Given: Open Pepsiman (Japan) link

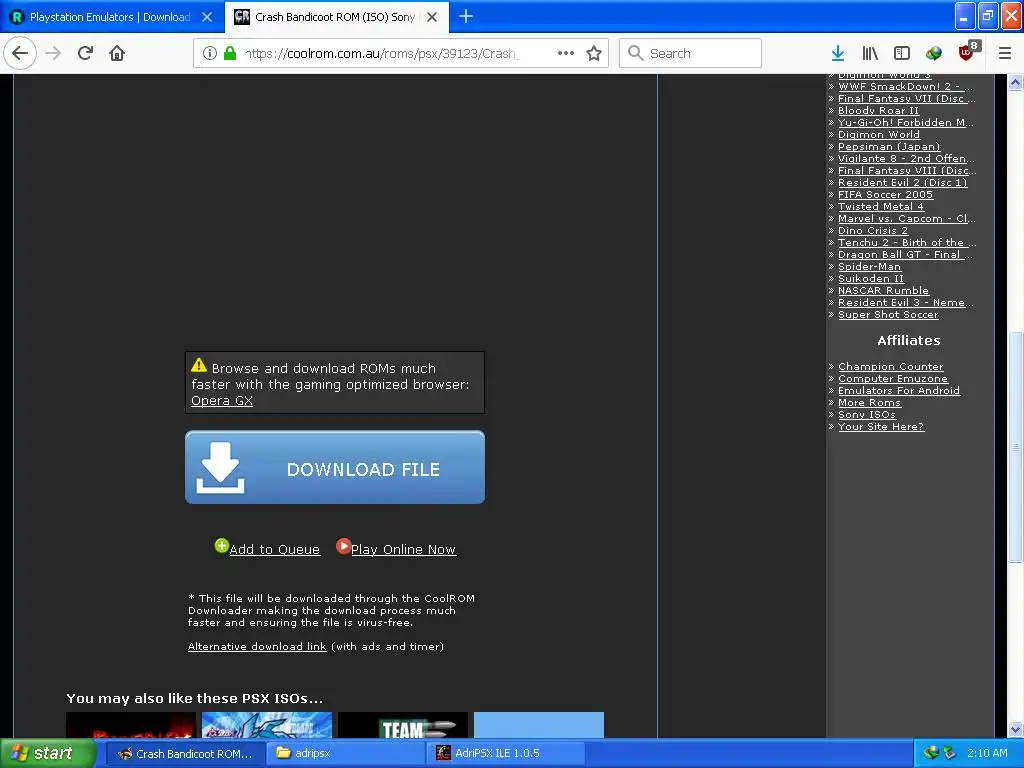Looking at the screenshot, I should 889,146.
